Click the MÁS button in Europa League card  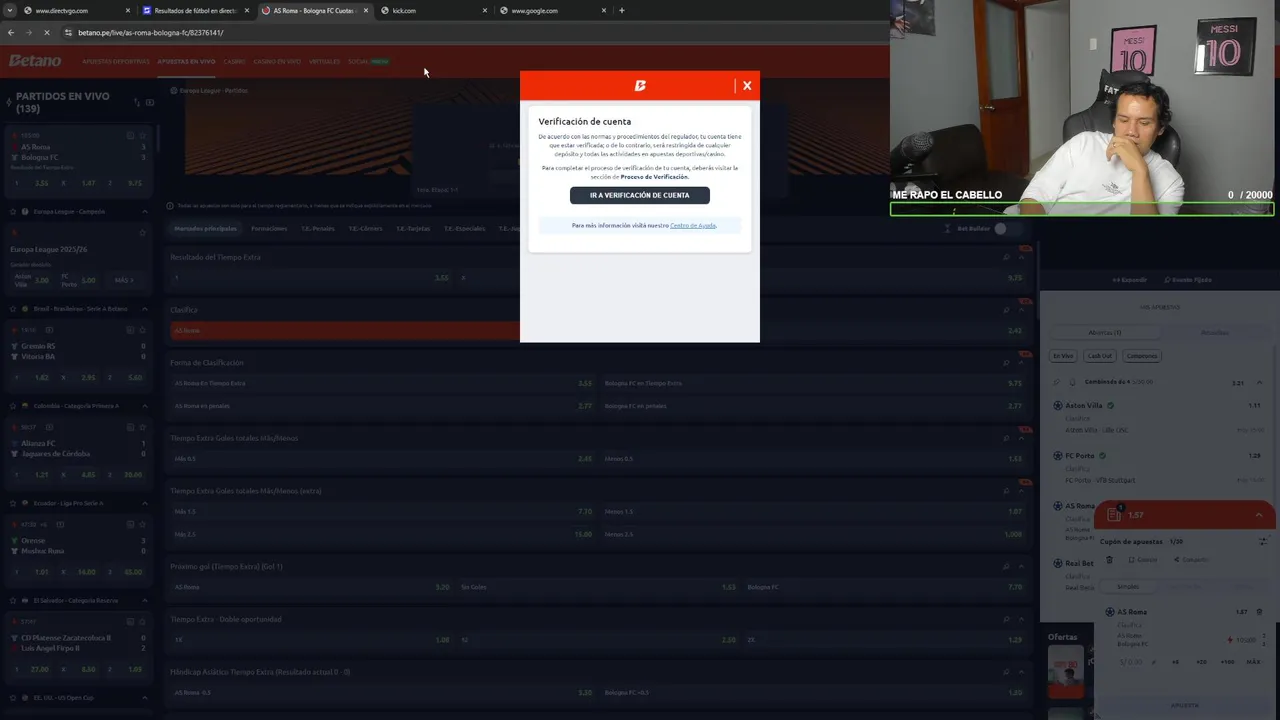click(x=124, y=280)
